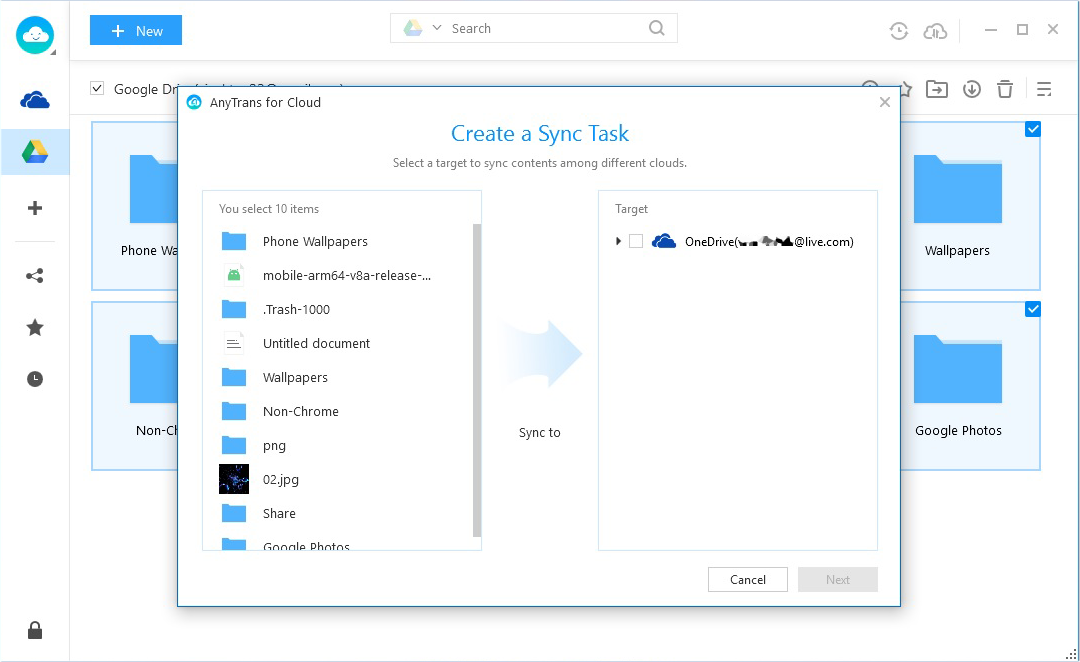Click the magnifier icon in the search box
1080x662 pixels.
pyautogui.click(x=657, y=28)
